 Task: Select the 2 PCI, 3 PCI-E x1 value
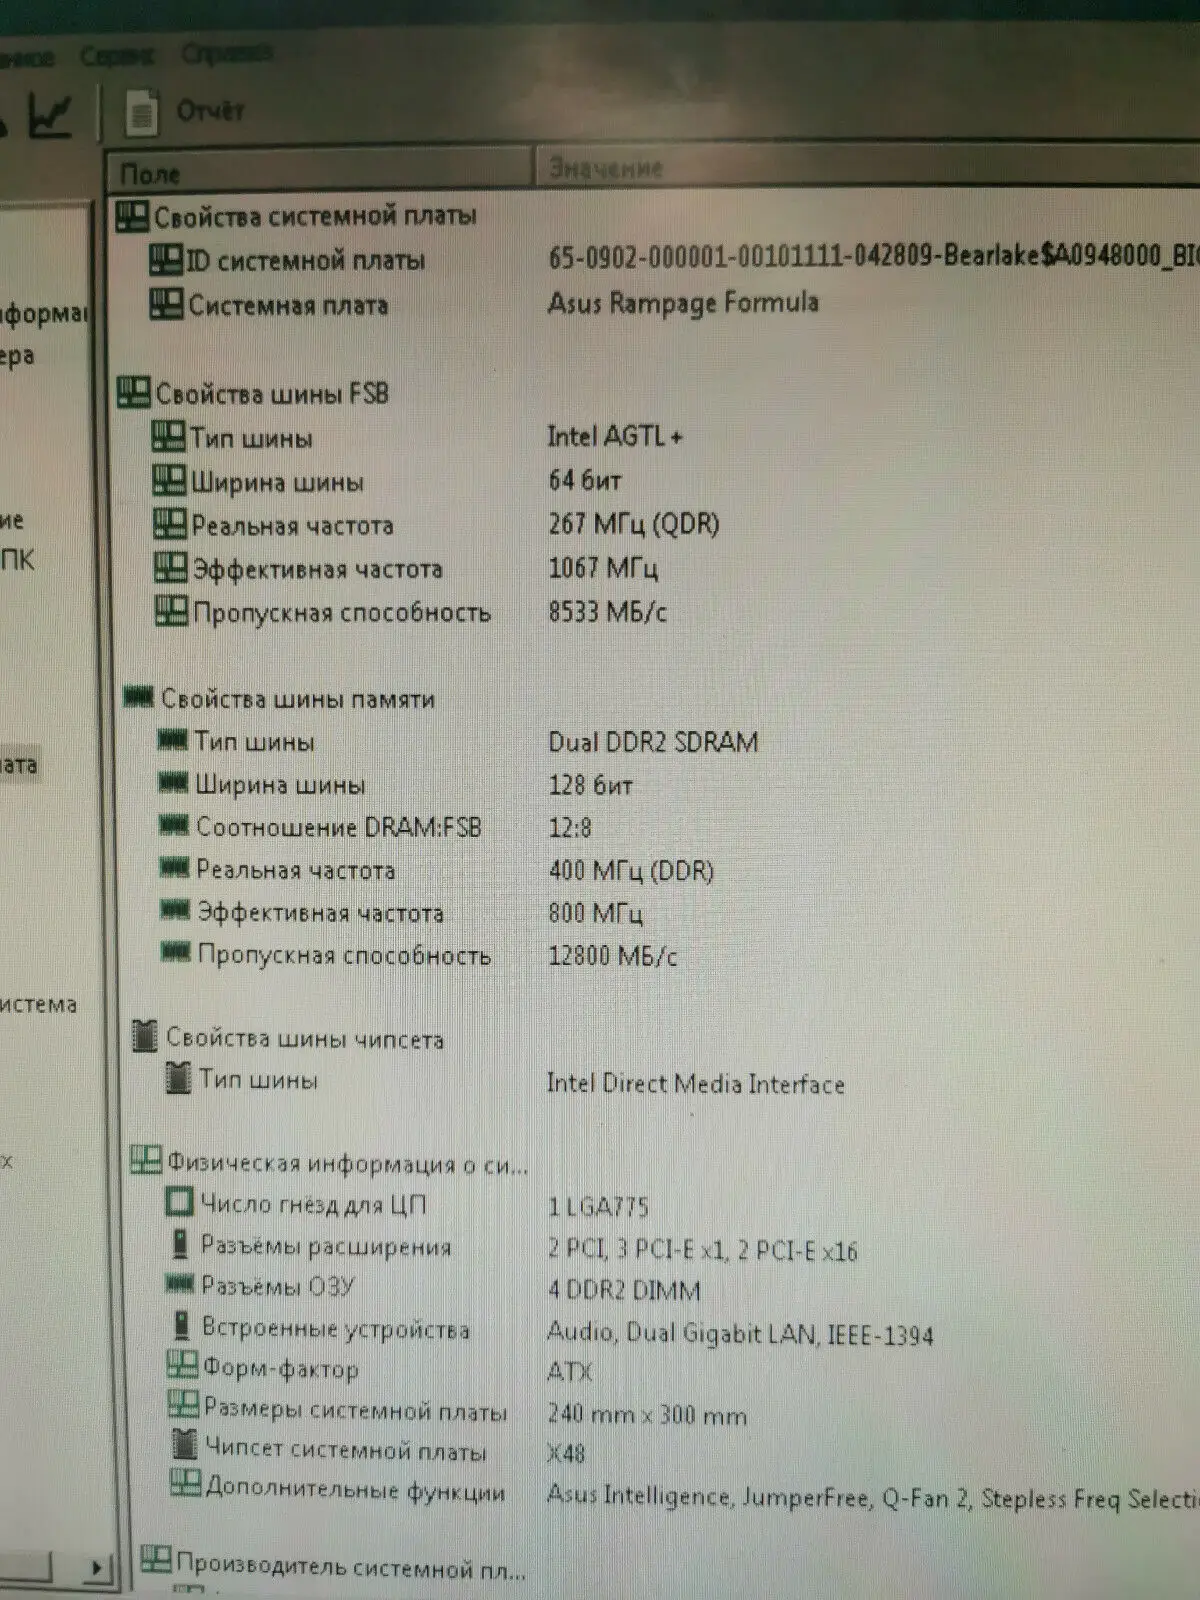pyautogui.click(x=702, y=1250)
